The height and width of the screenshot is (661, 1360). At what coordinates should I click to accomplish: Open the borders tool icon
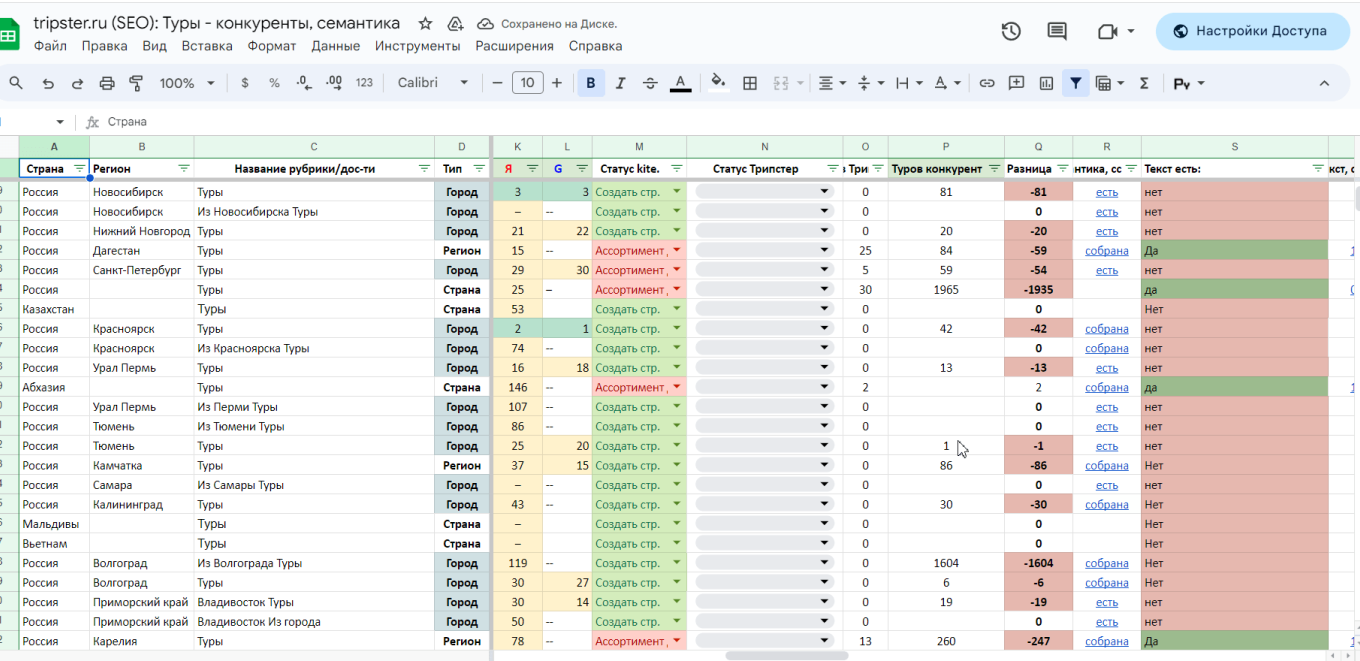coord(750,83)
